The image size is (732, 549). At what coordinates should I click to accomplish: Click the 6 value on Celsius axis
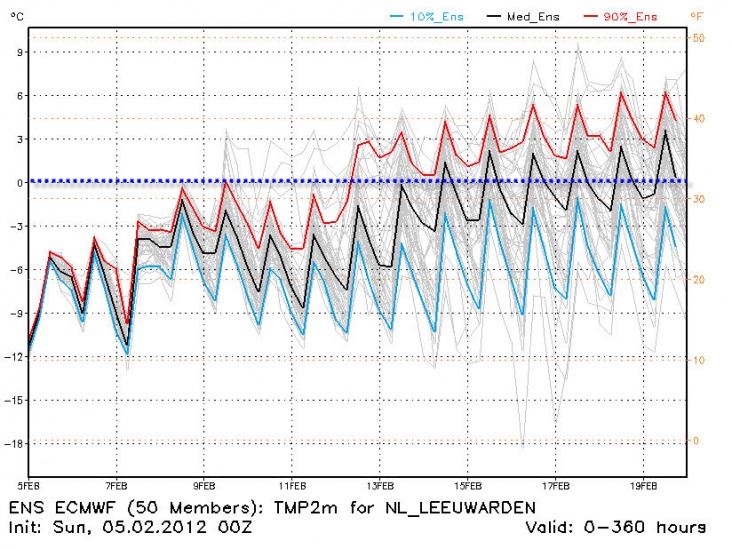pyautogui.click(x=20, y=96)
